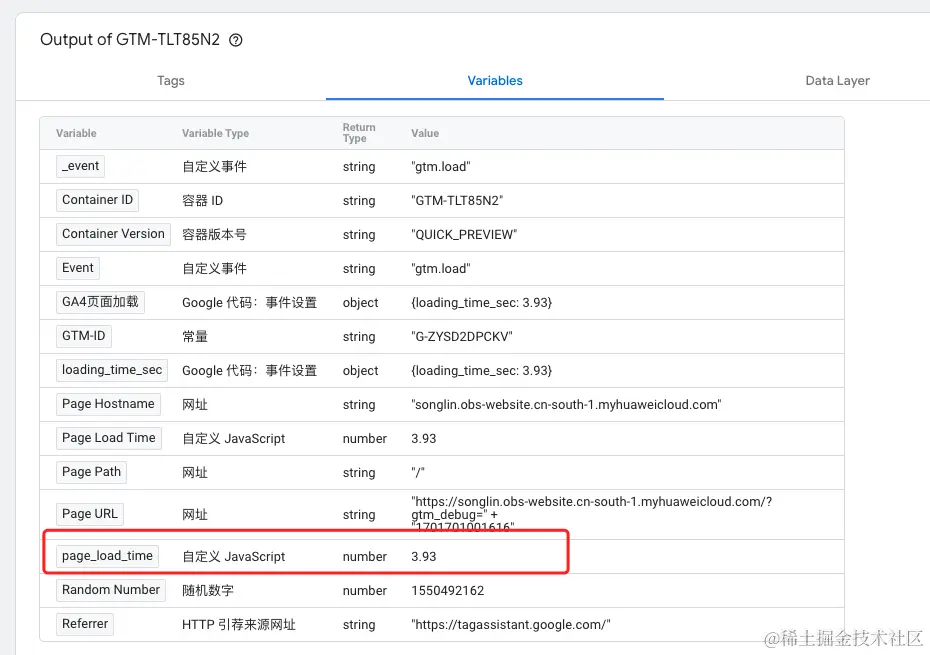Select the Random Number value 1550492162
This screenshot has height=655, width=930.
click(448, 591)
